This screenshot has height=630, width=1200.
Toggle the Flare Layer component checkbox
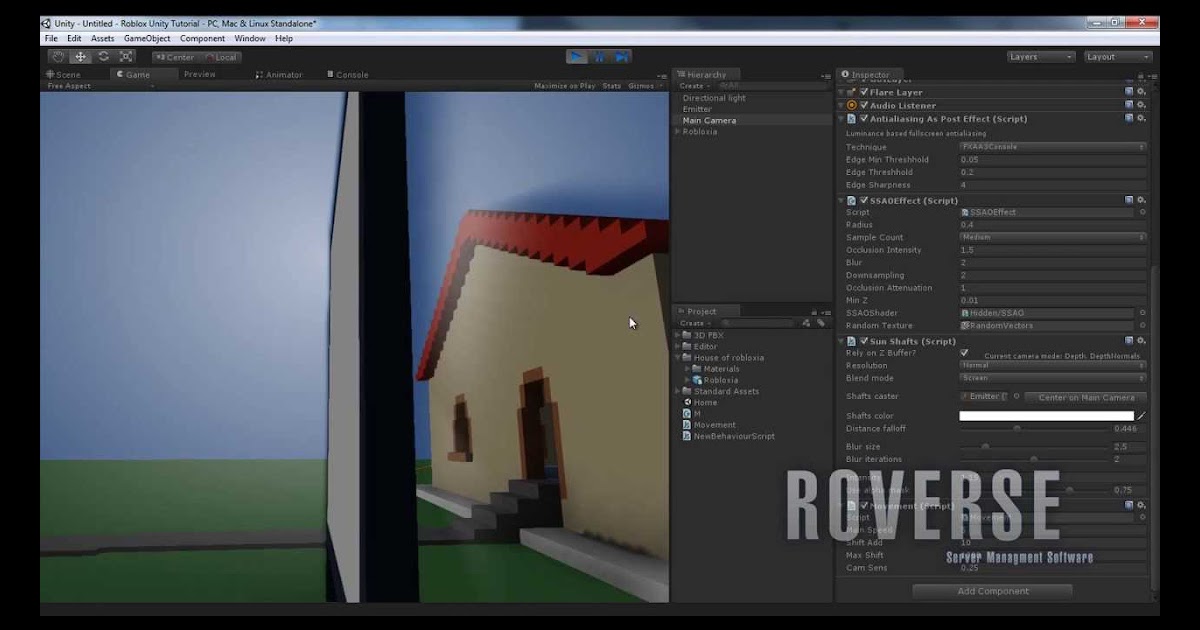click(864, 92)
